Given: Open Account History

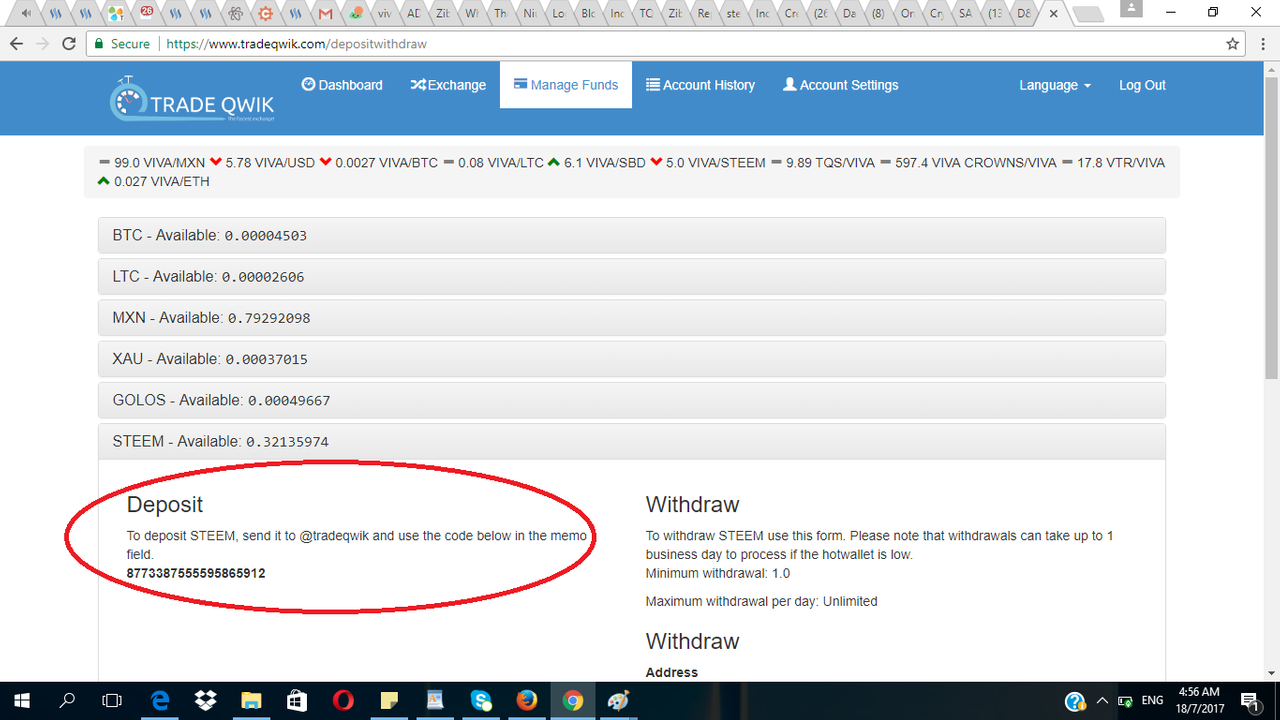Looking at the screenshot, I should 700,85.
